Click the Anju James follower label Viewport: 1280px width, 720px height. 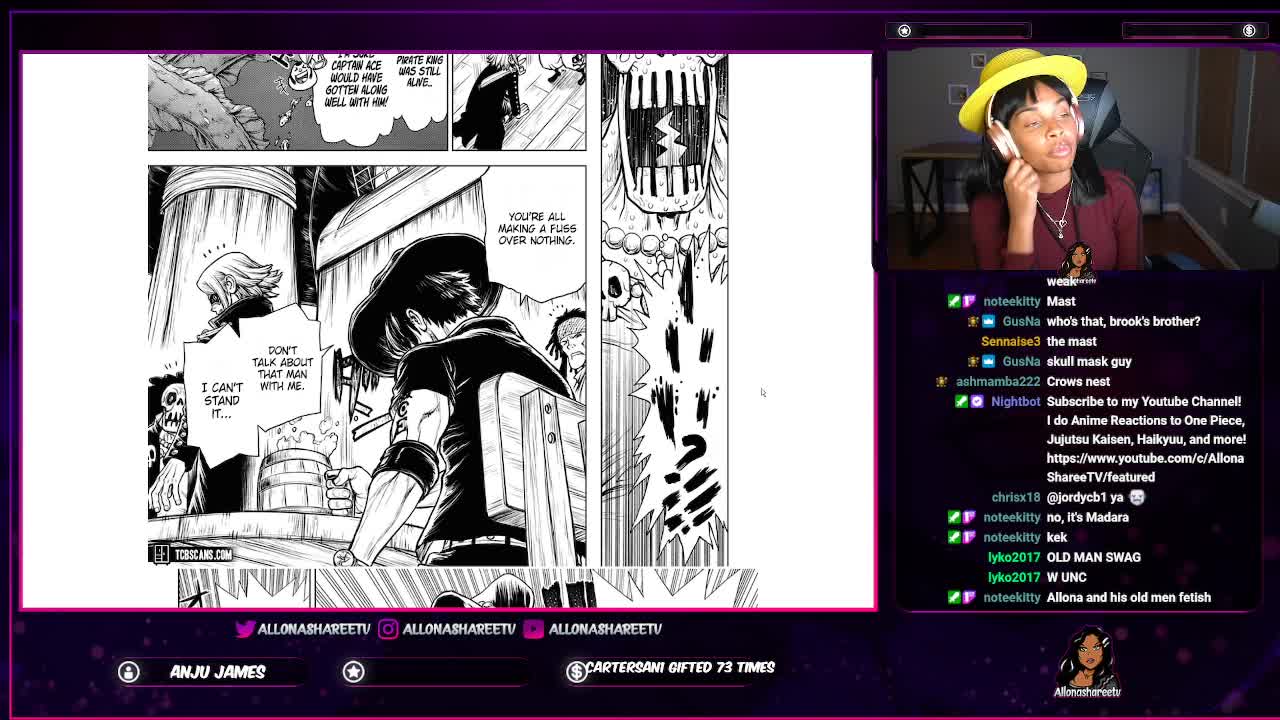[217, 672]
